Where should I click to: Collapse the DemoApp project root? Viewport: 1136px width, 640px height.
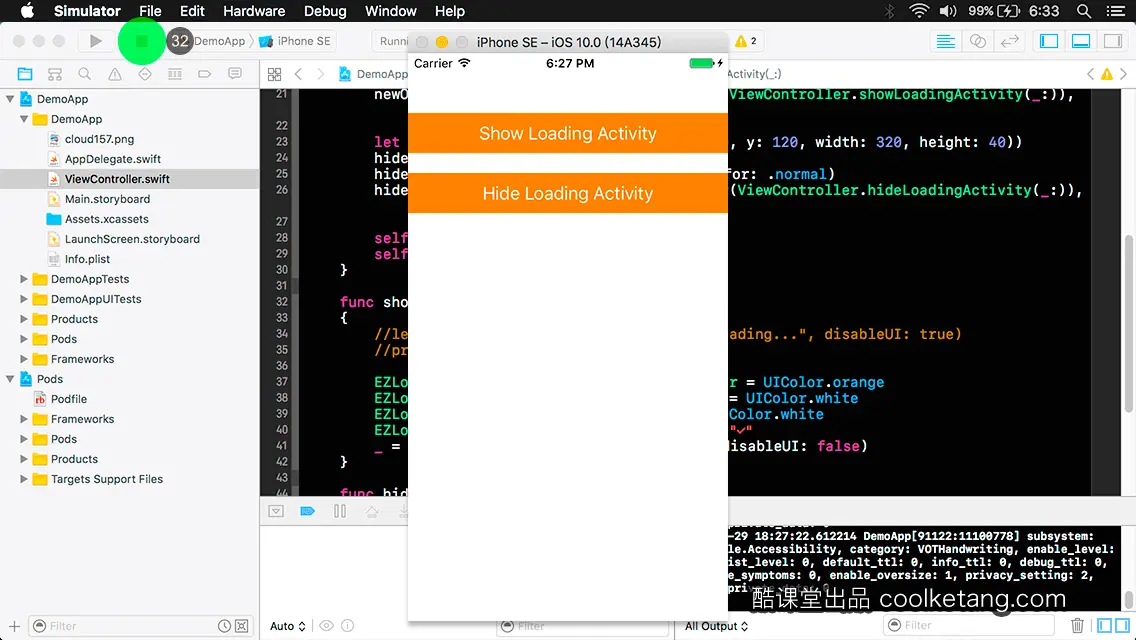point(10,99)
